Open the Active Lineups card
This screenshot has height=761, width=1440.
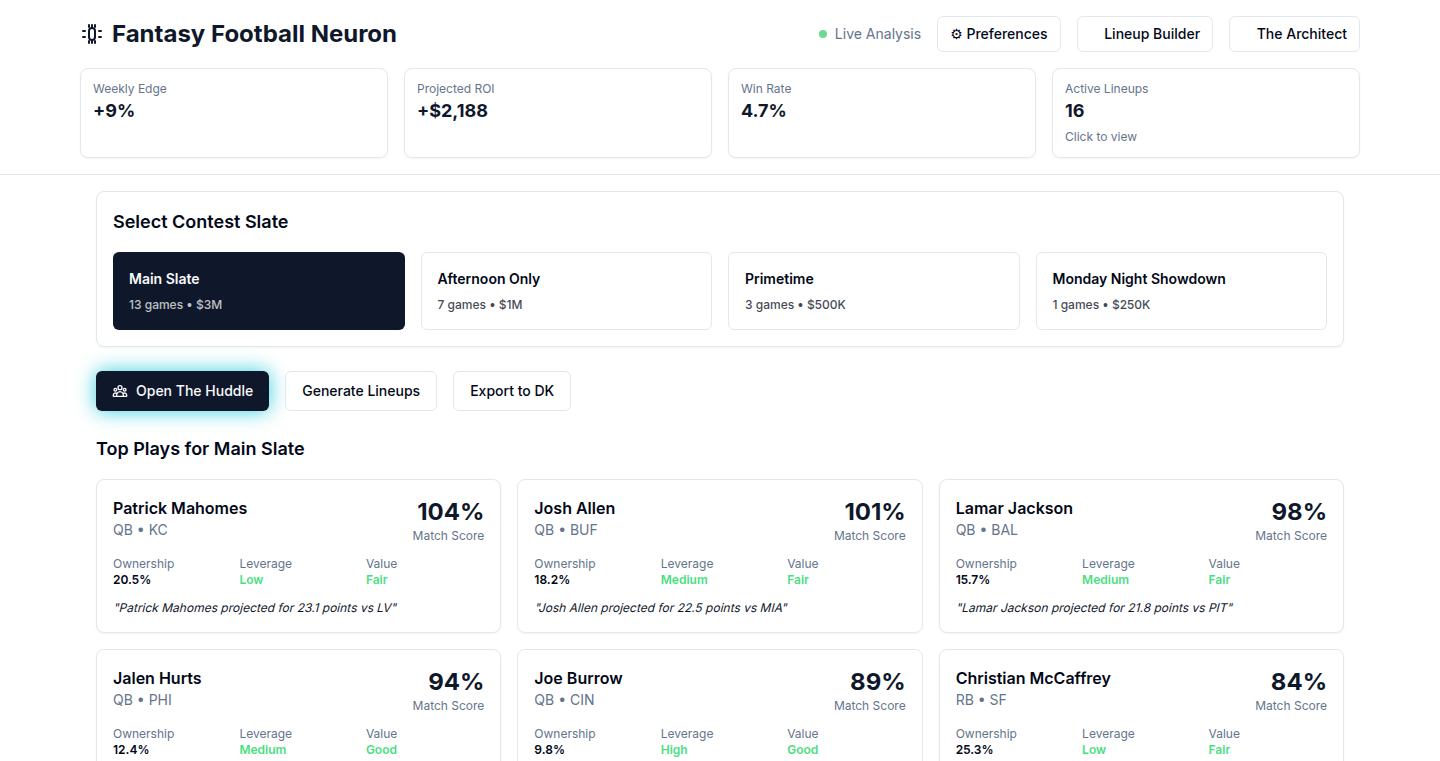click(1206, 113)
